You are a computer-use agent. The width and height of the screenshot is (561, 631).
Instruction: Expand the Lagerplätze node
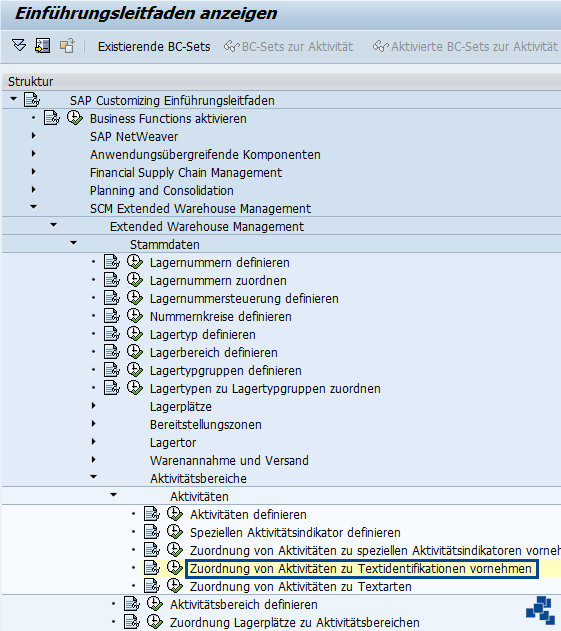point(94,406)
